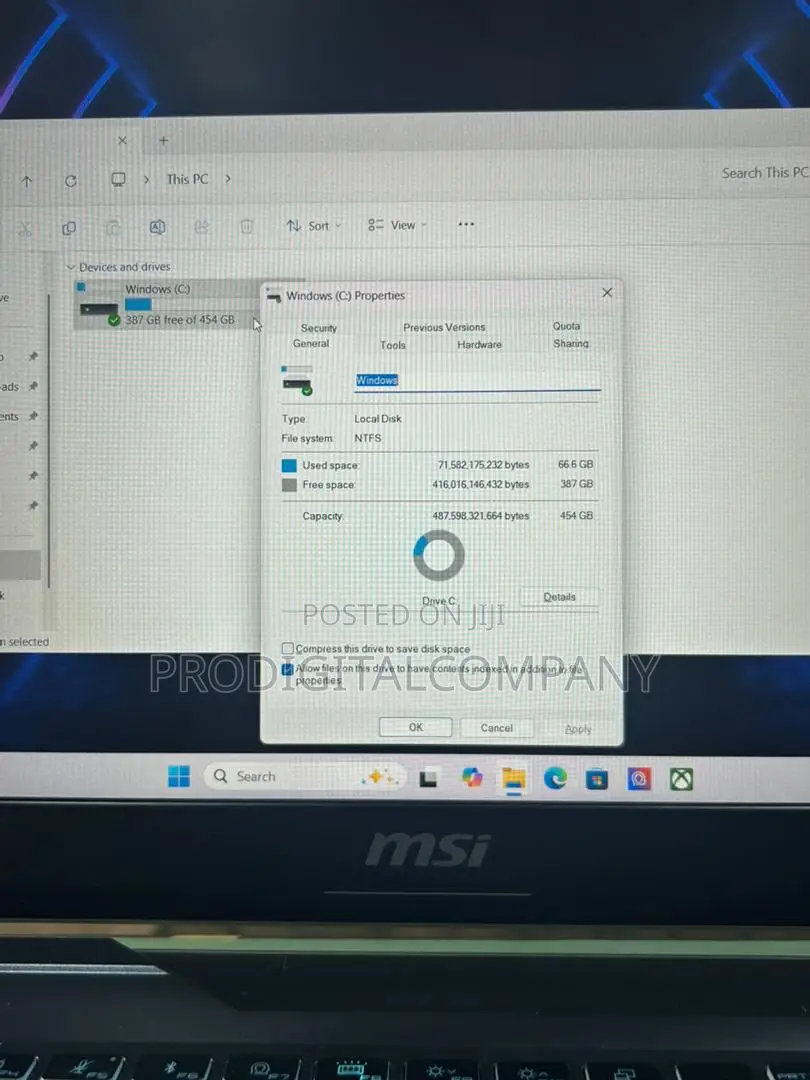Click the blue Used space color square
The height and width of the screenshot is (1080, 810).
289,466
